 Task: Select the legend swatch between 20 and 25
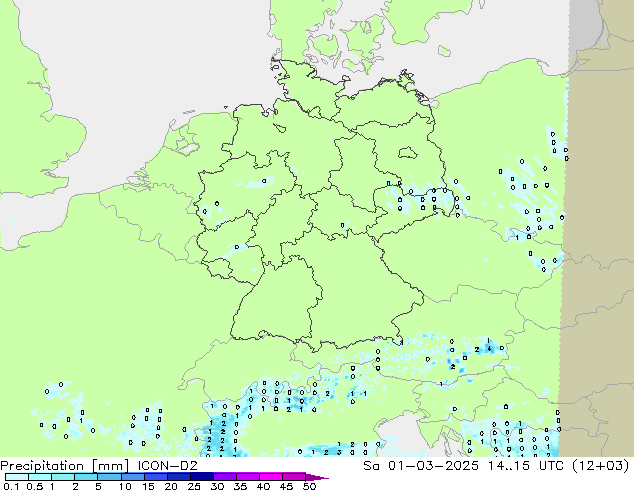click(x=179, y=477)
